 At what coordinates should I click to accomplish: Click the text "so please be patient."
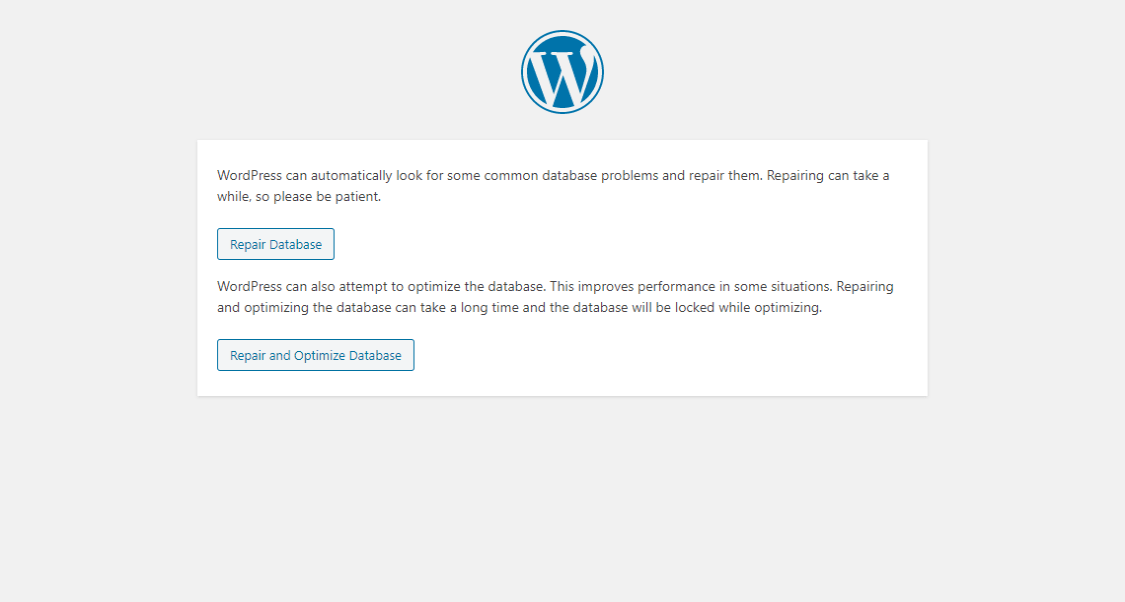[x=318, y=197]
